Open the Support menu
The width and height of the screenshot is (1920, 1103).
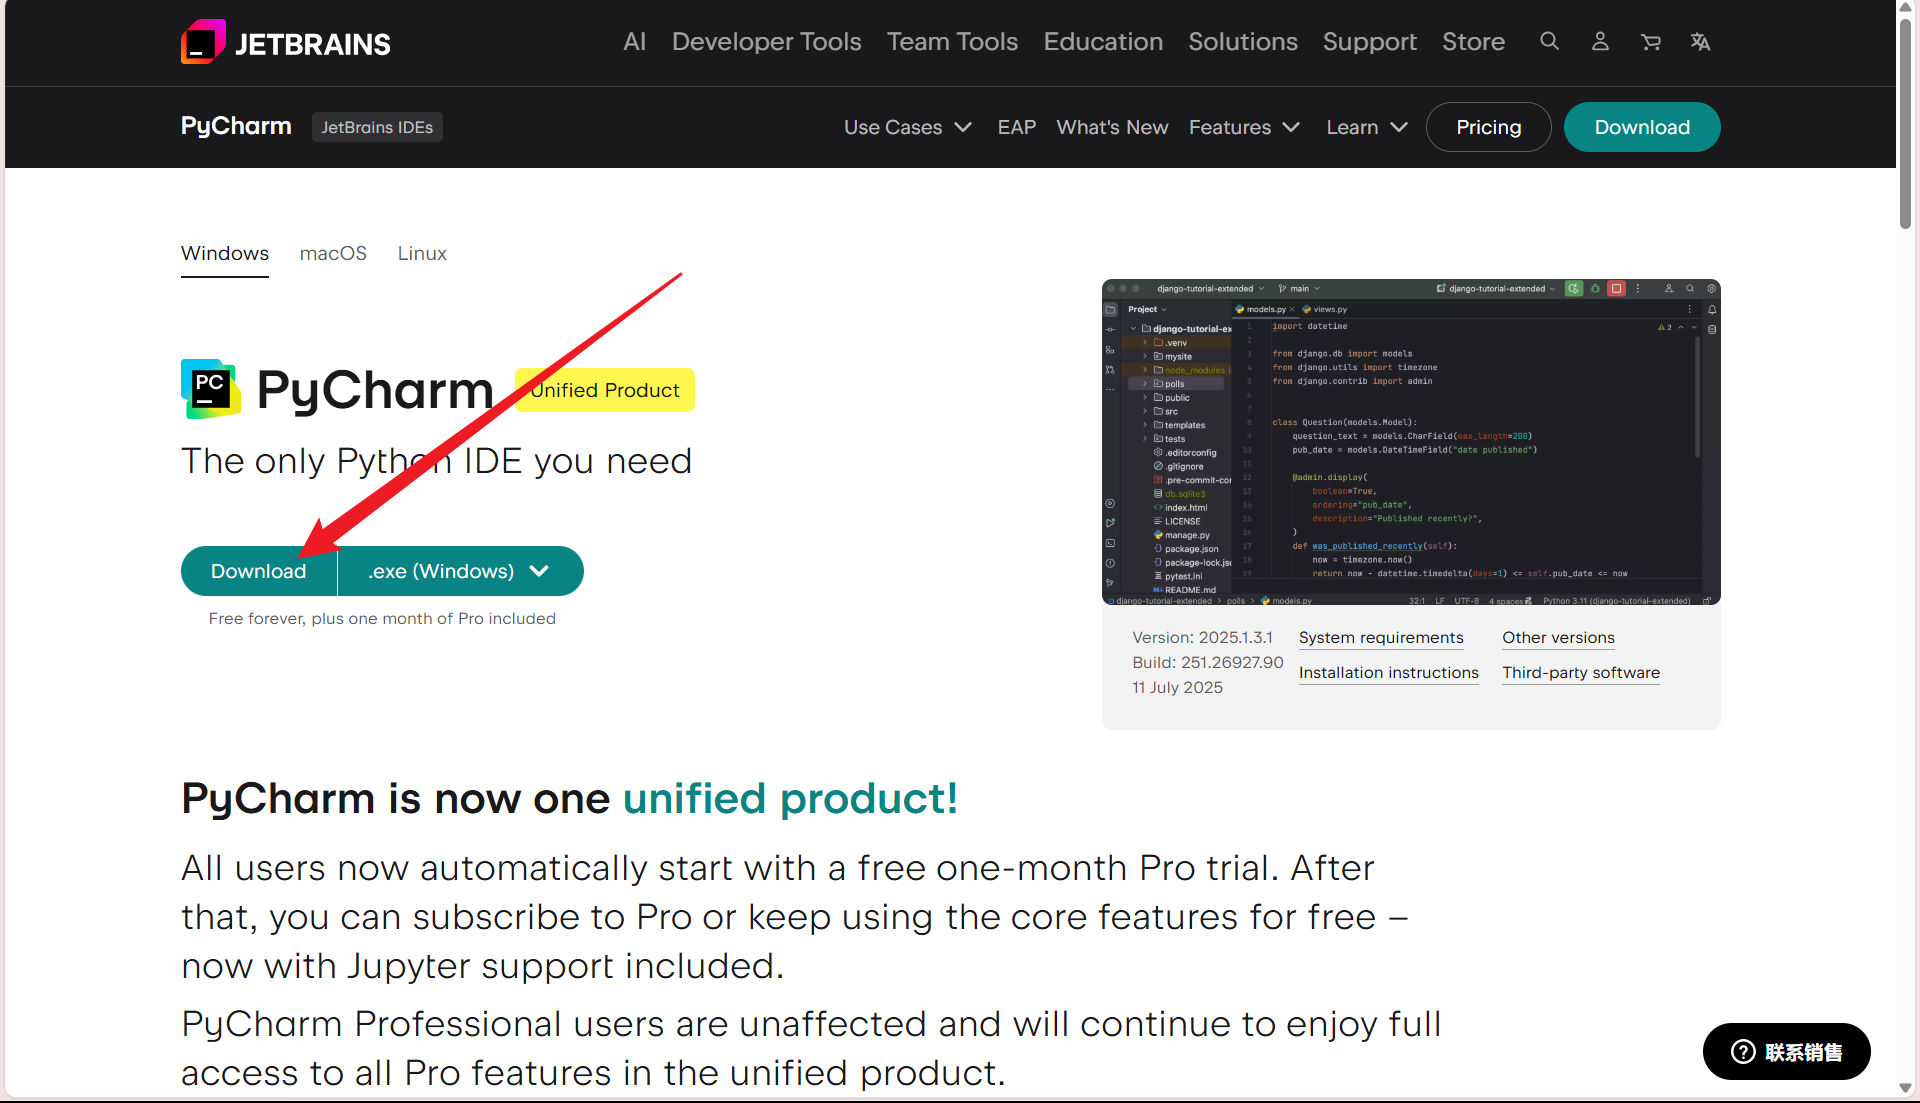click(1370, 42)
